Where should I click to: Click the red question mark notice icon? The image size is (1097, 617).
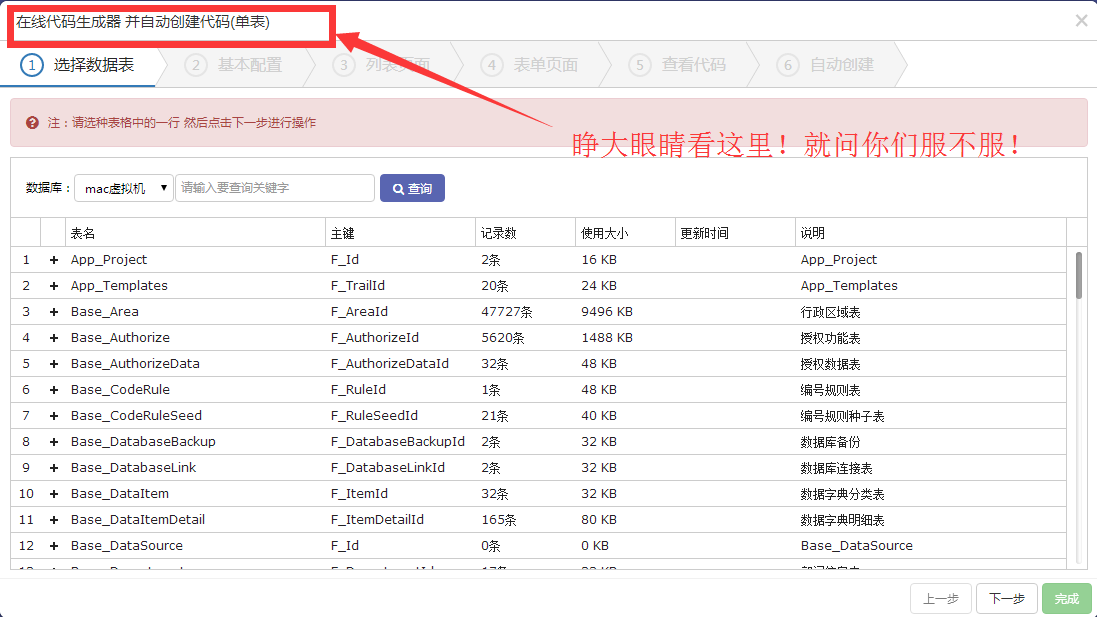(32, 122)
